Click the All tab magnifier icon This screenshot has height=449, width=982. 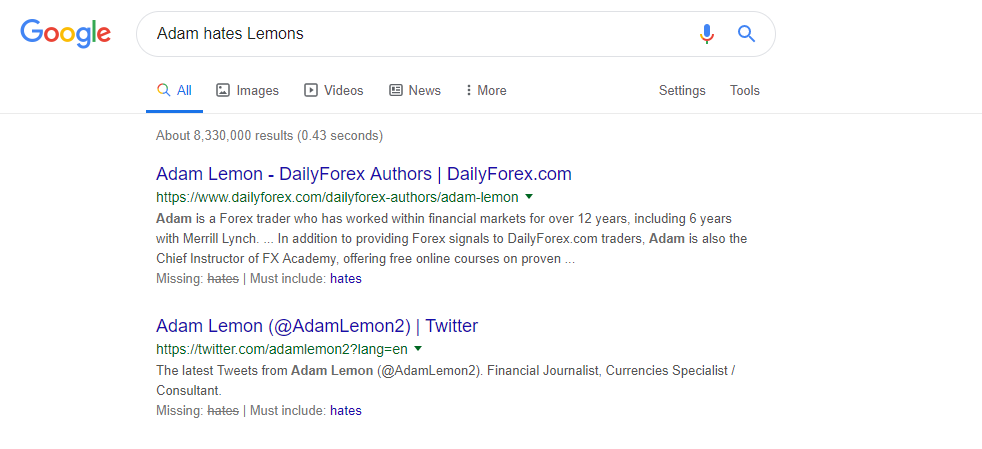click(163, 90)
